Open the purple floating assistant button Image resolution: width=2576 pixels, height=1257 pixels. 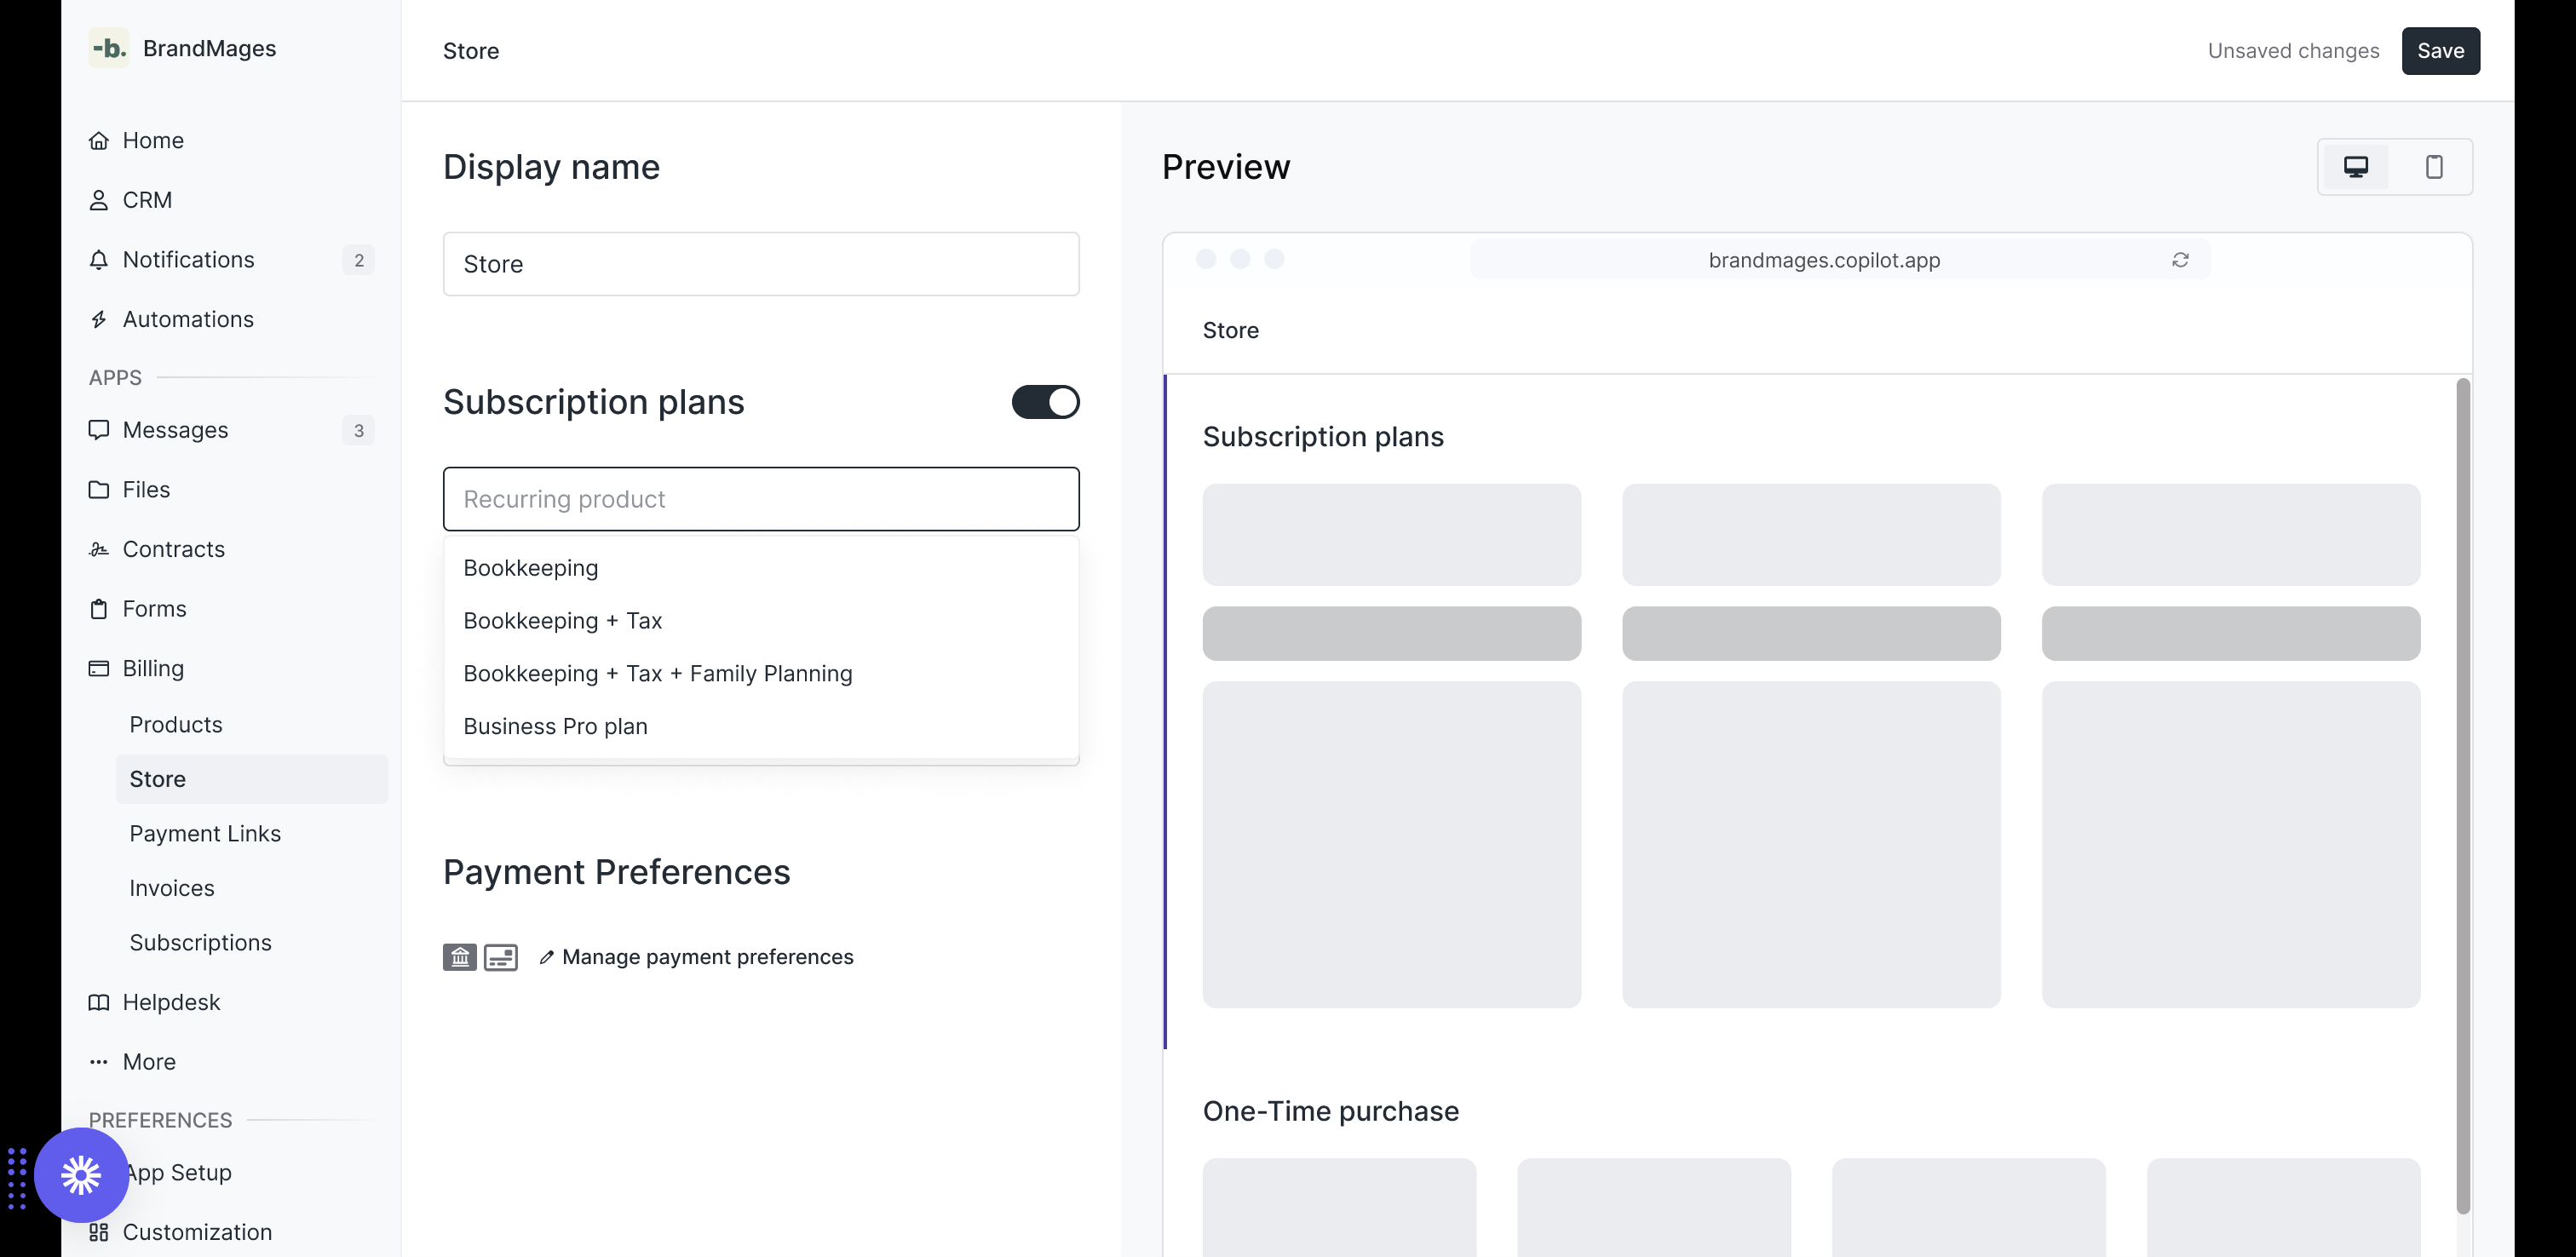(x=81, y=1174)
